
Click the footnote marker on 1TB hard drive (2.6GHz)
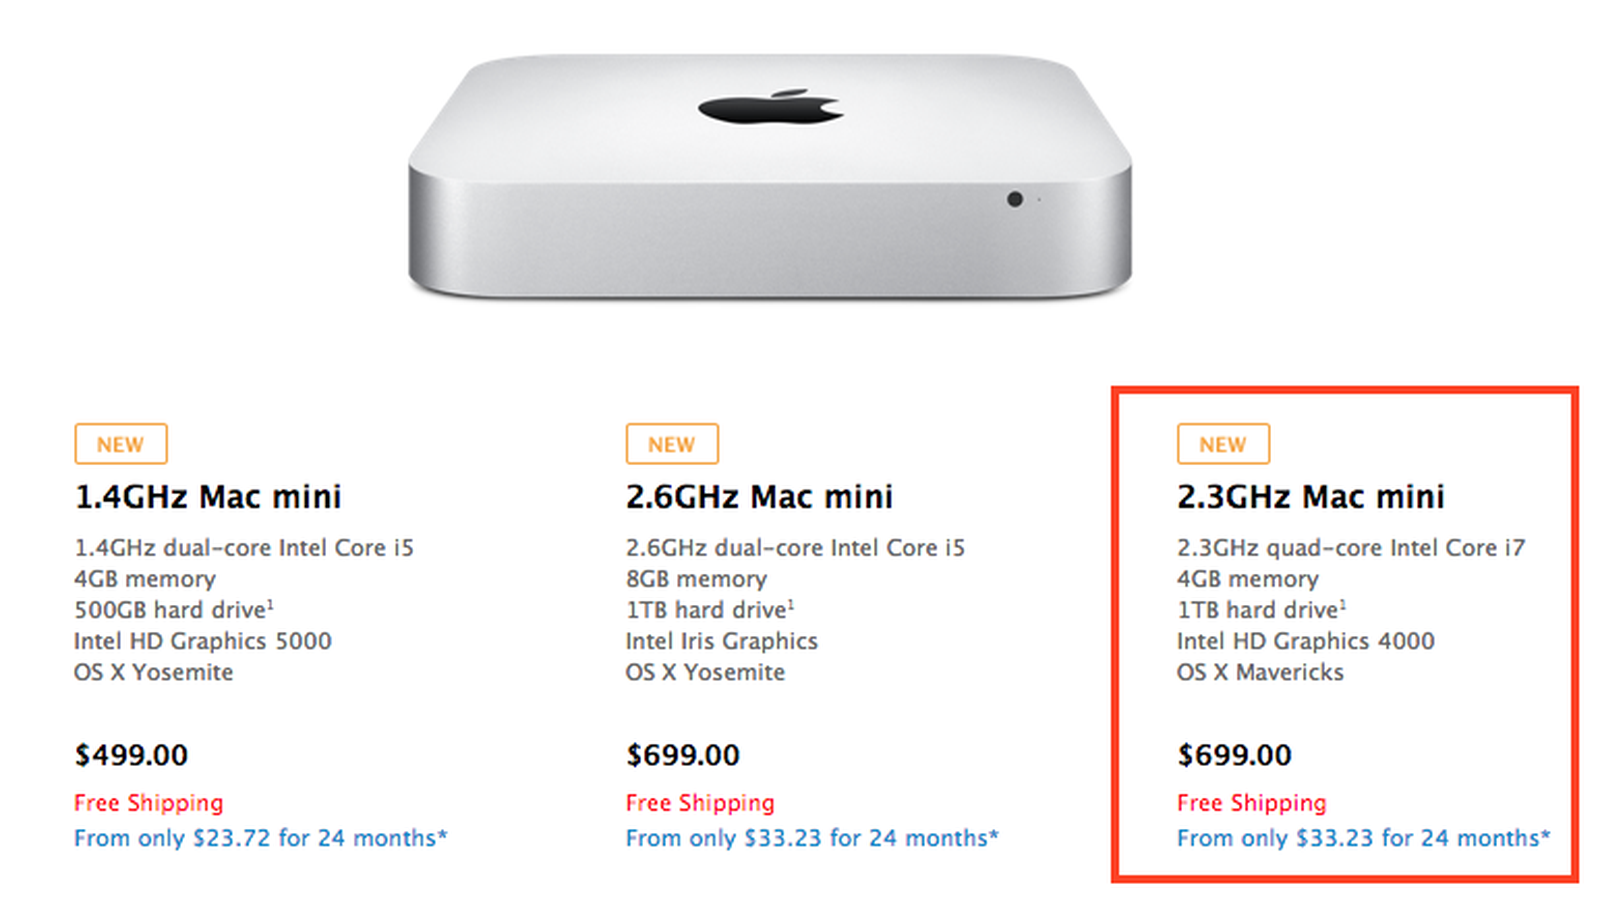pos(791,604)
